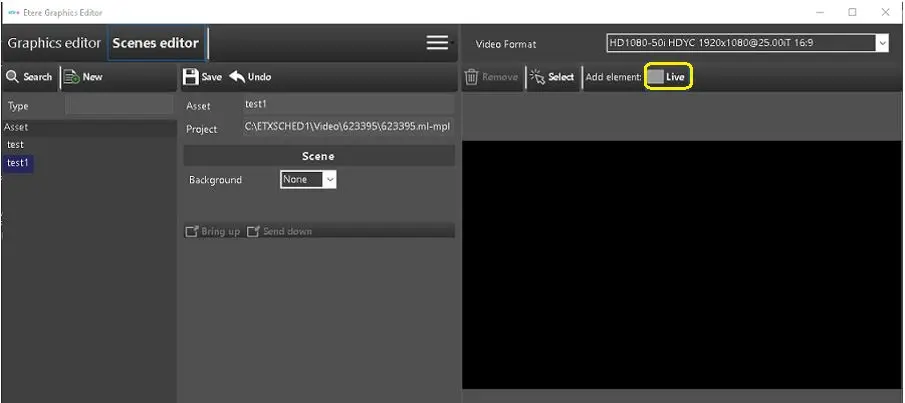Select the test1 asset in list
This screenshot has height=403, width=905.
(18, 163)
